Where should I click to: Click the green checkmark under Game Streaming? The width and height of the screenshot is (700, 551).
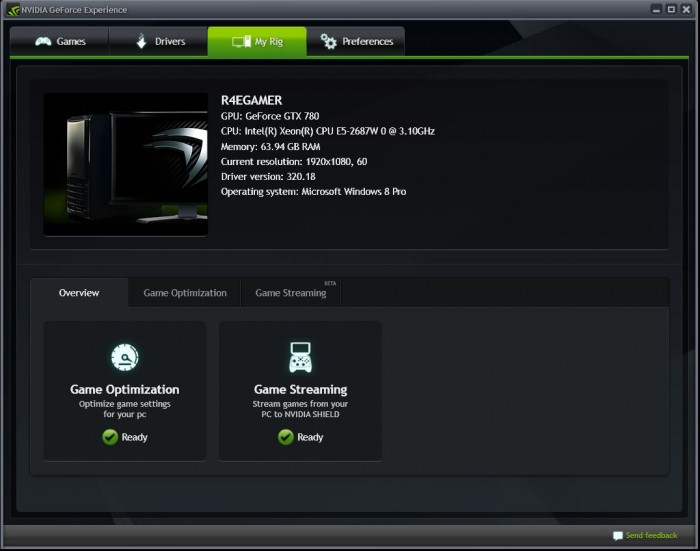click(285, 437)
